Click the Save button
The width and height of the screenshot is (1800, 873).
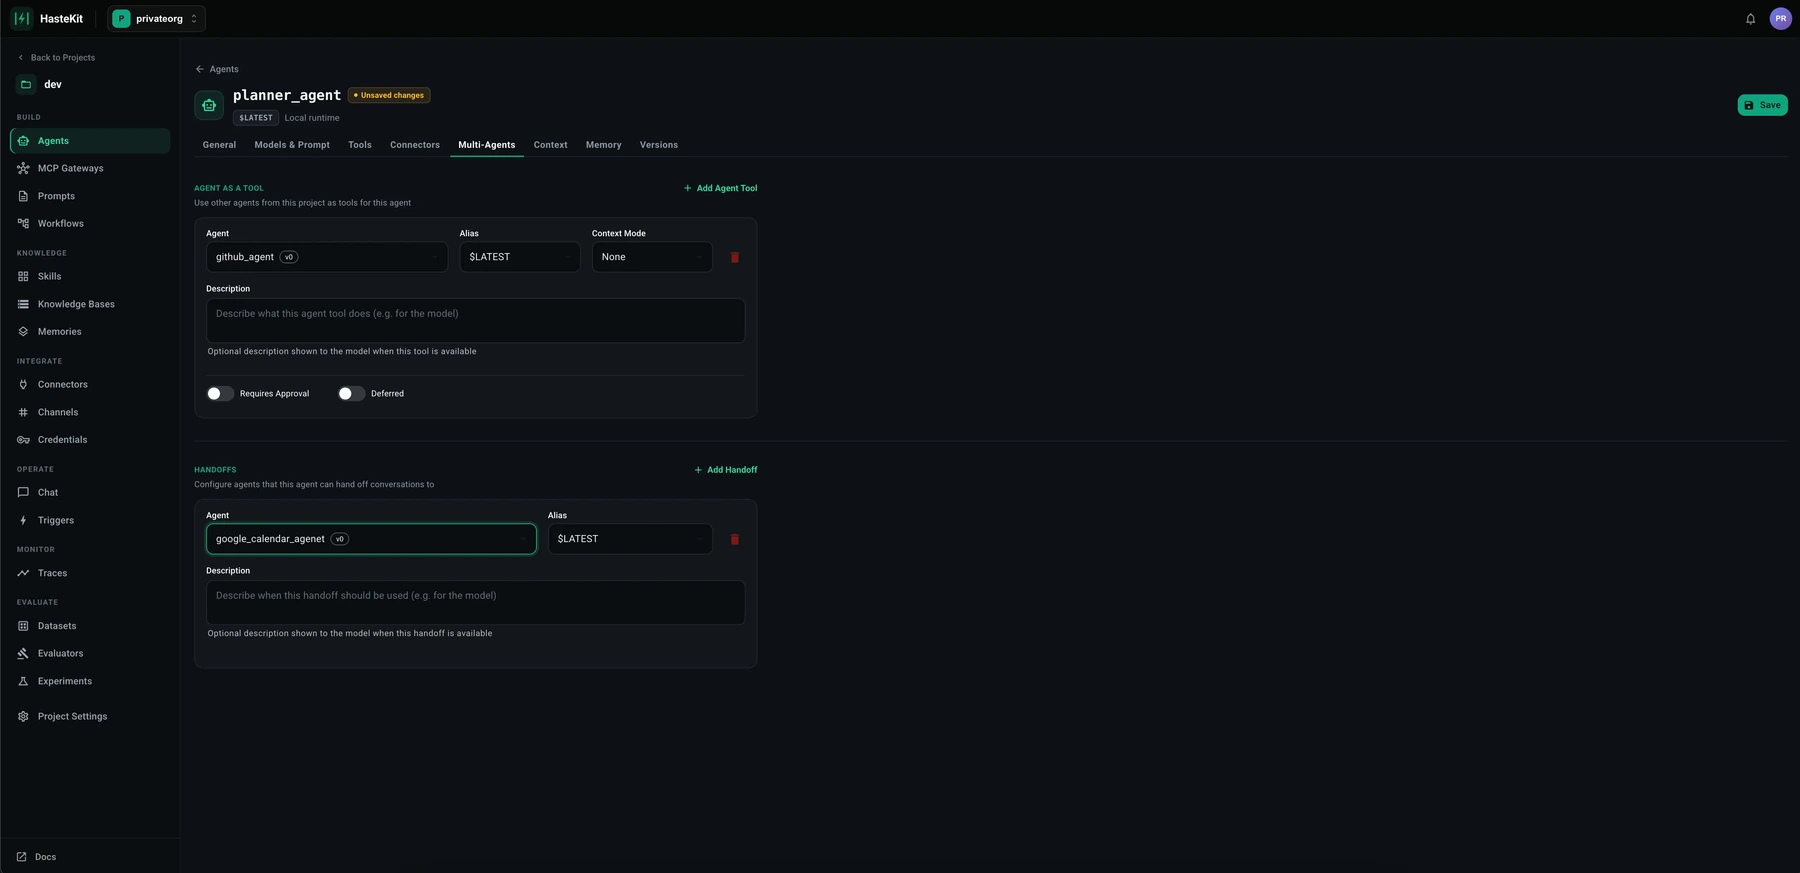[1762, 105]
